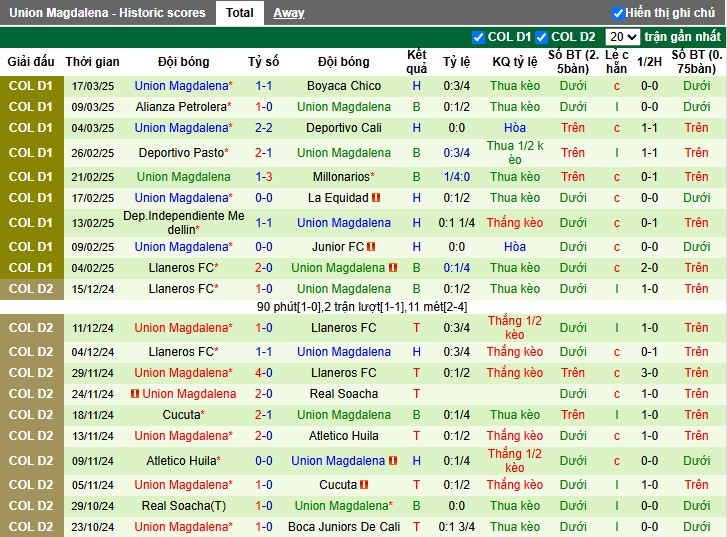
Task: Click Junior FC red card icon
Action: 371,247
